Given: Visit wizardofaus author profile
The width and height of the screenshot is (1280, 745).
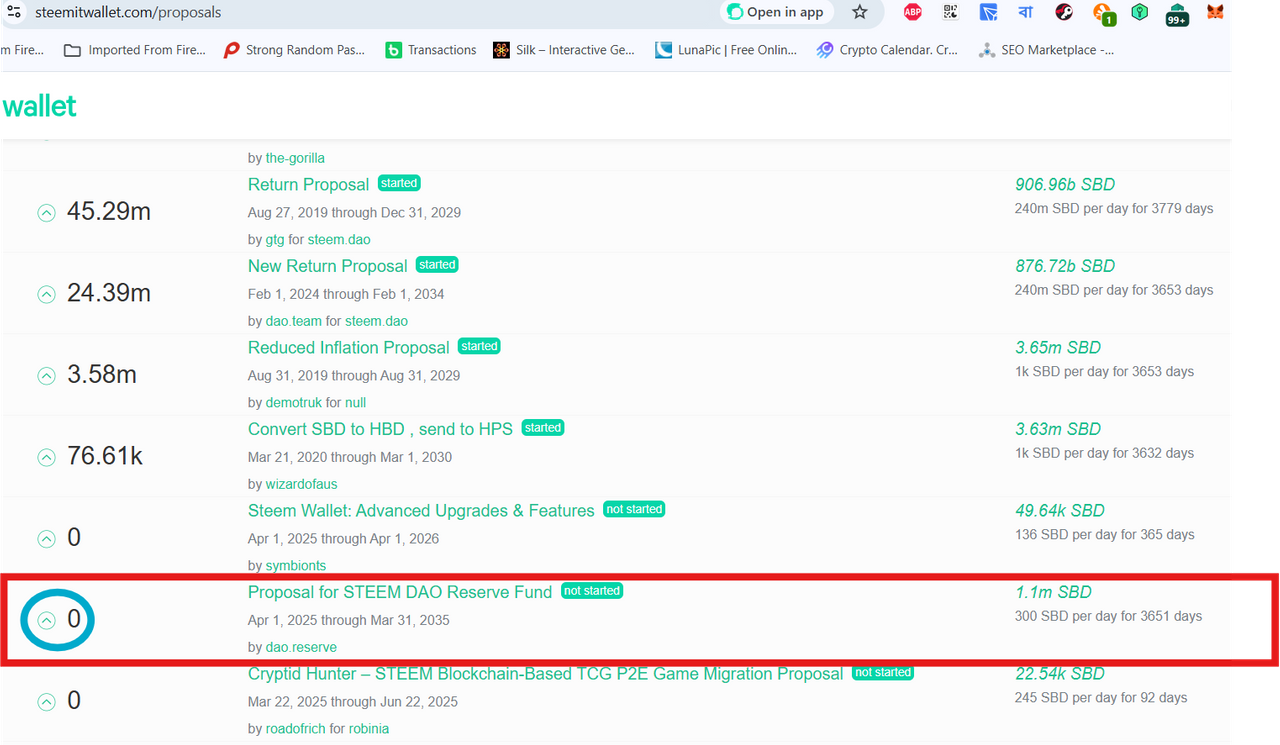Looking at the screenshot, I should coord(302,485).
